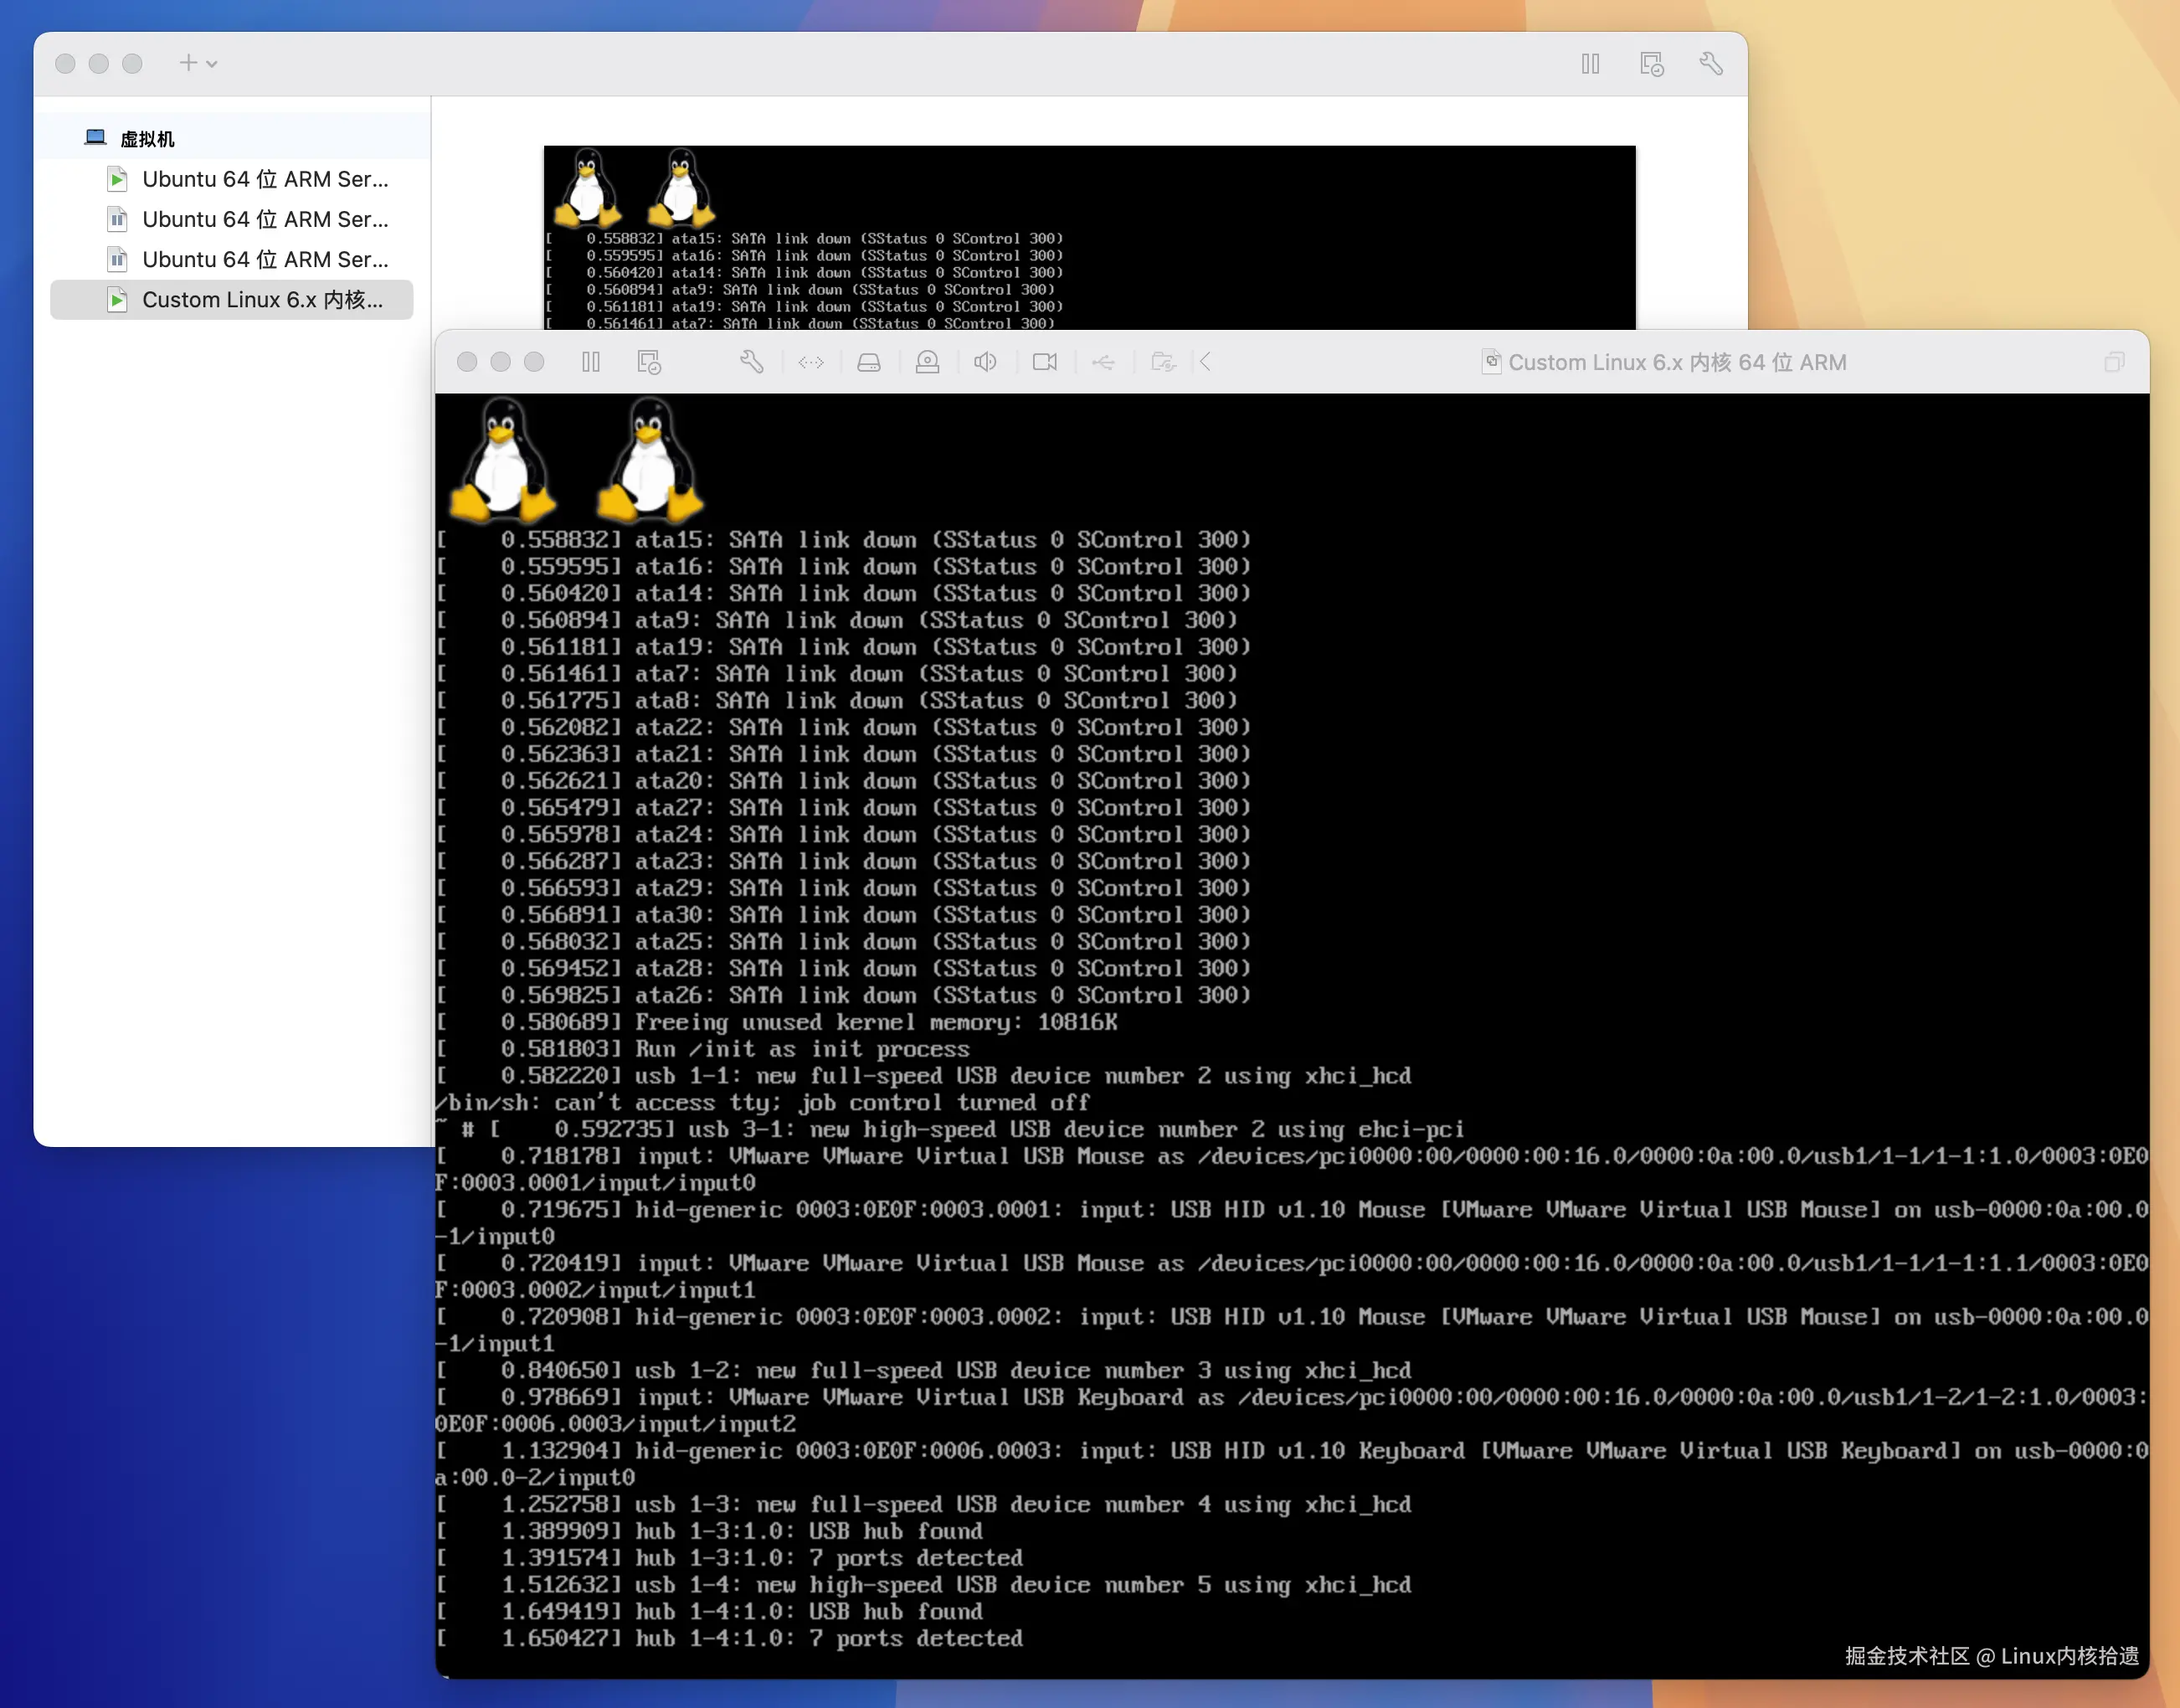2180x1708 pixels.
Task: Pause the Custom Linux VM from its window toolbar
Action: [x=591, y=362]
